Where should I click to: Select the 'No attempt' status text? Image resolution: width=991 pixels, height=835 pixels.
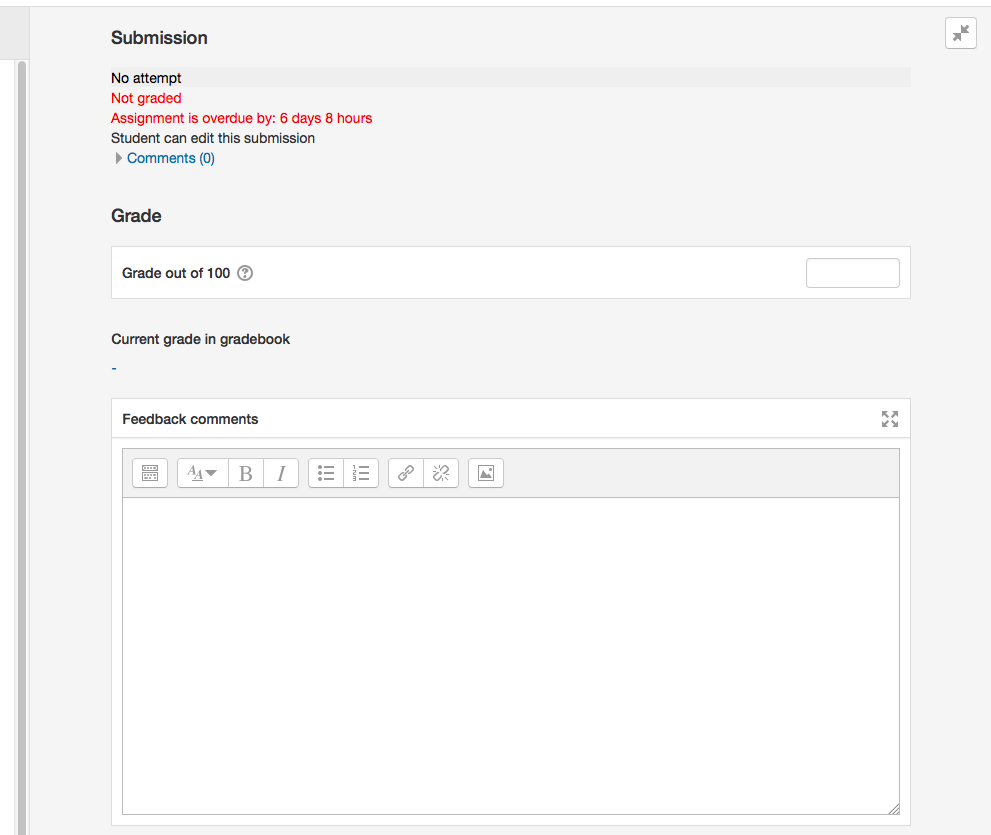pyautogui.click(x=146, y=78)
